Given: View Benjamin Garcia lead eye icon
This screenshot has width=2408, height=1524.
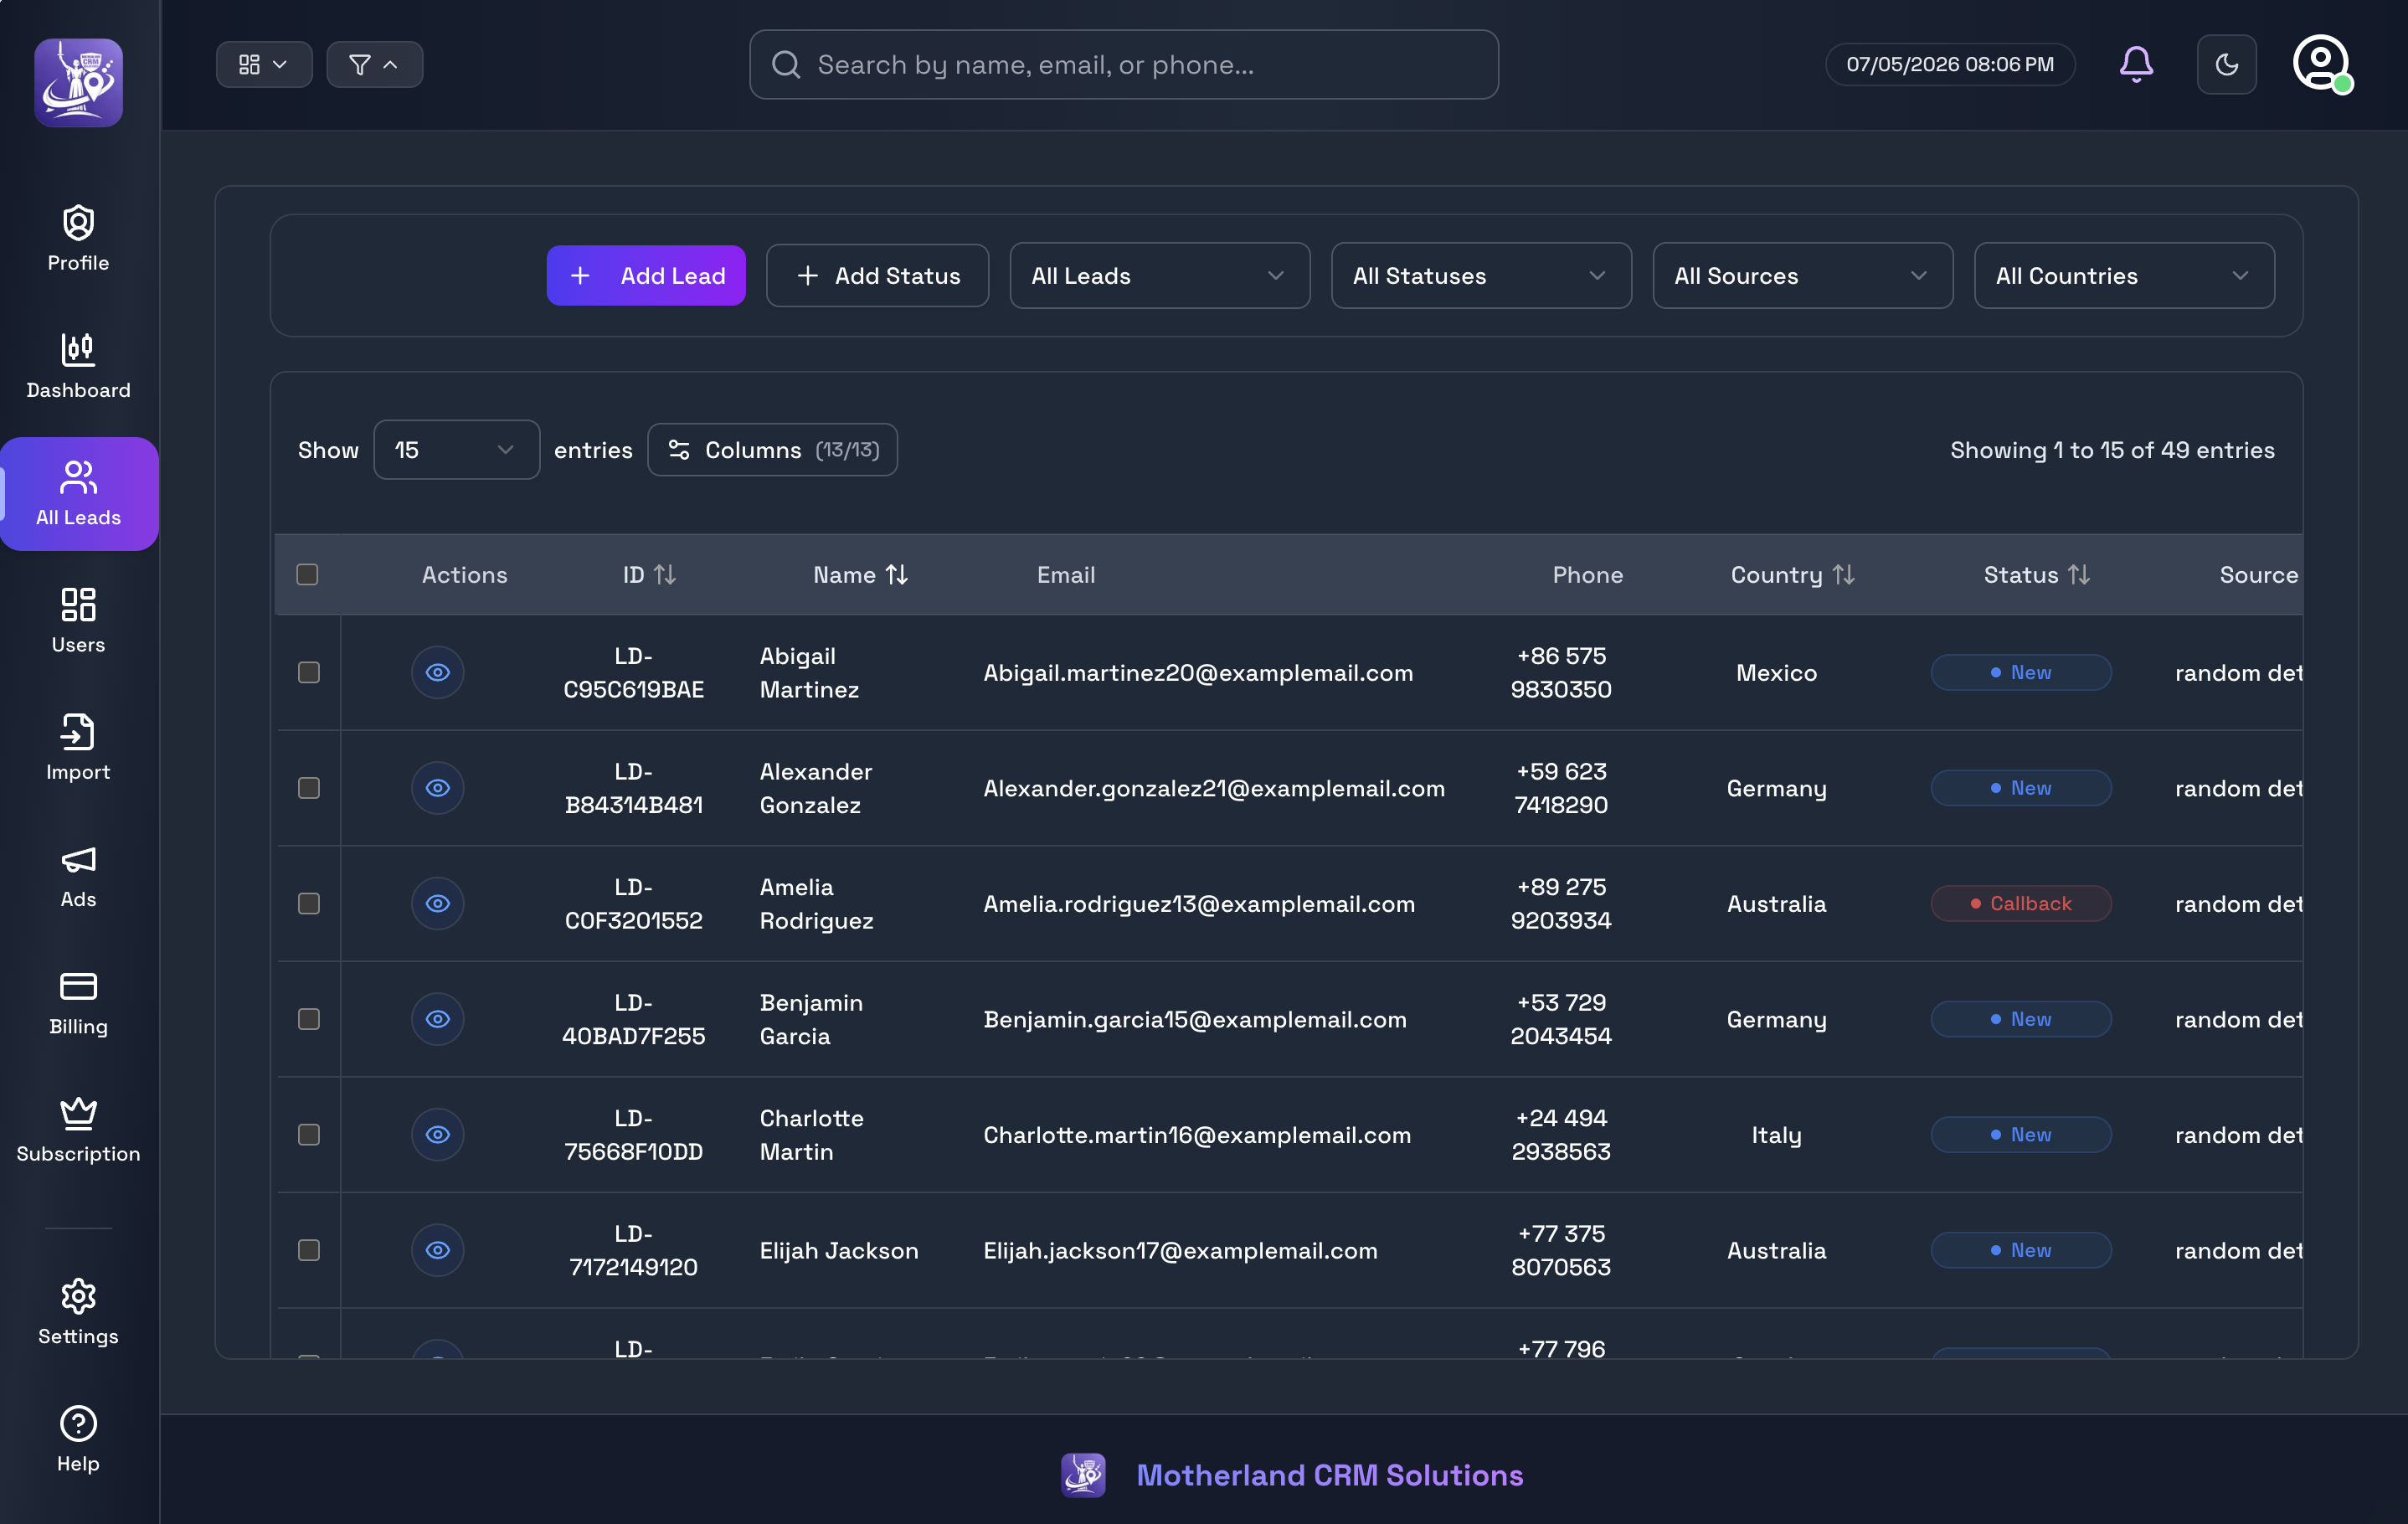Looking at the screenshot, I should [x=438, y=1019].
